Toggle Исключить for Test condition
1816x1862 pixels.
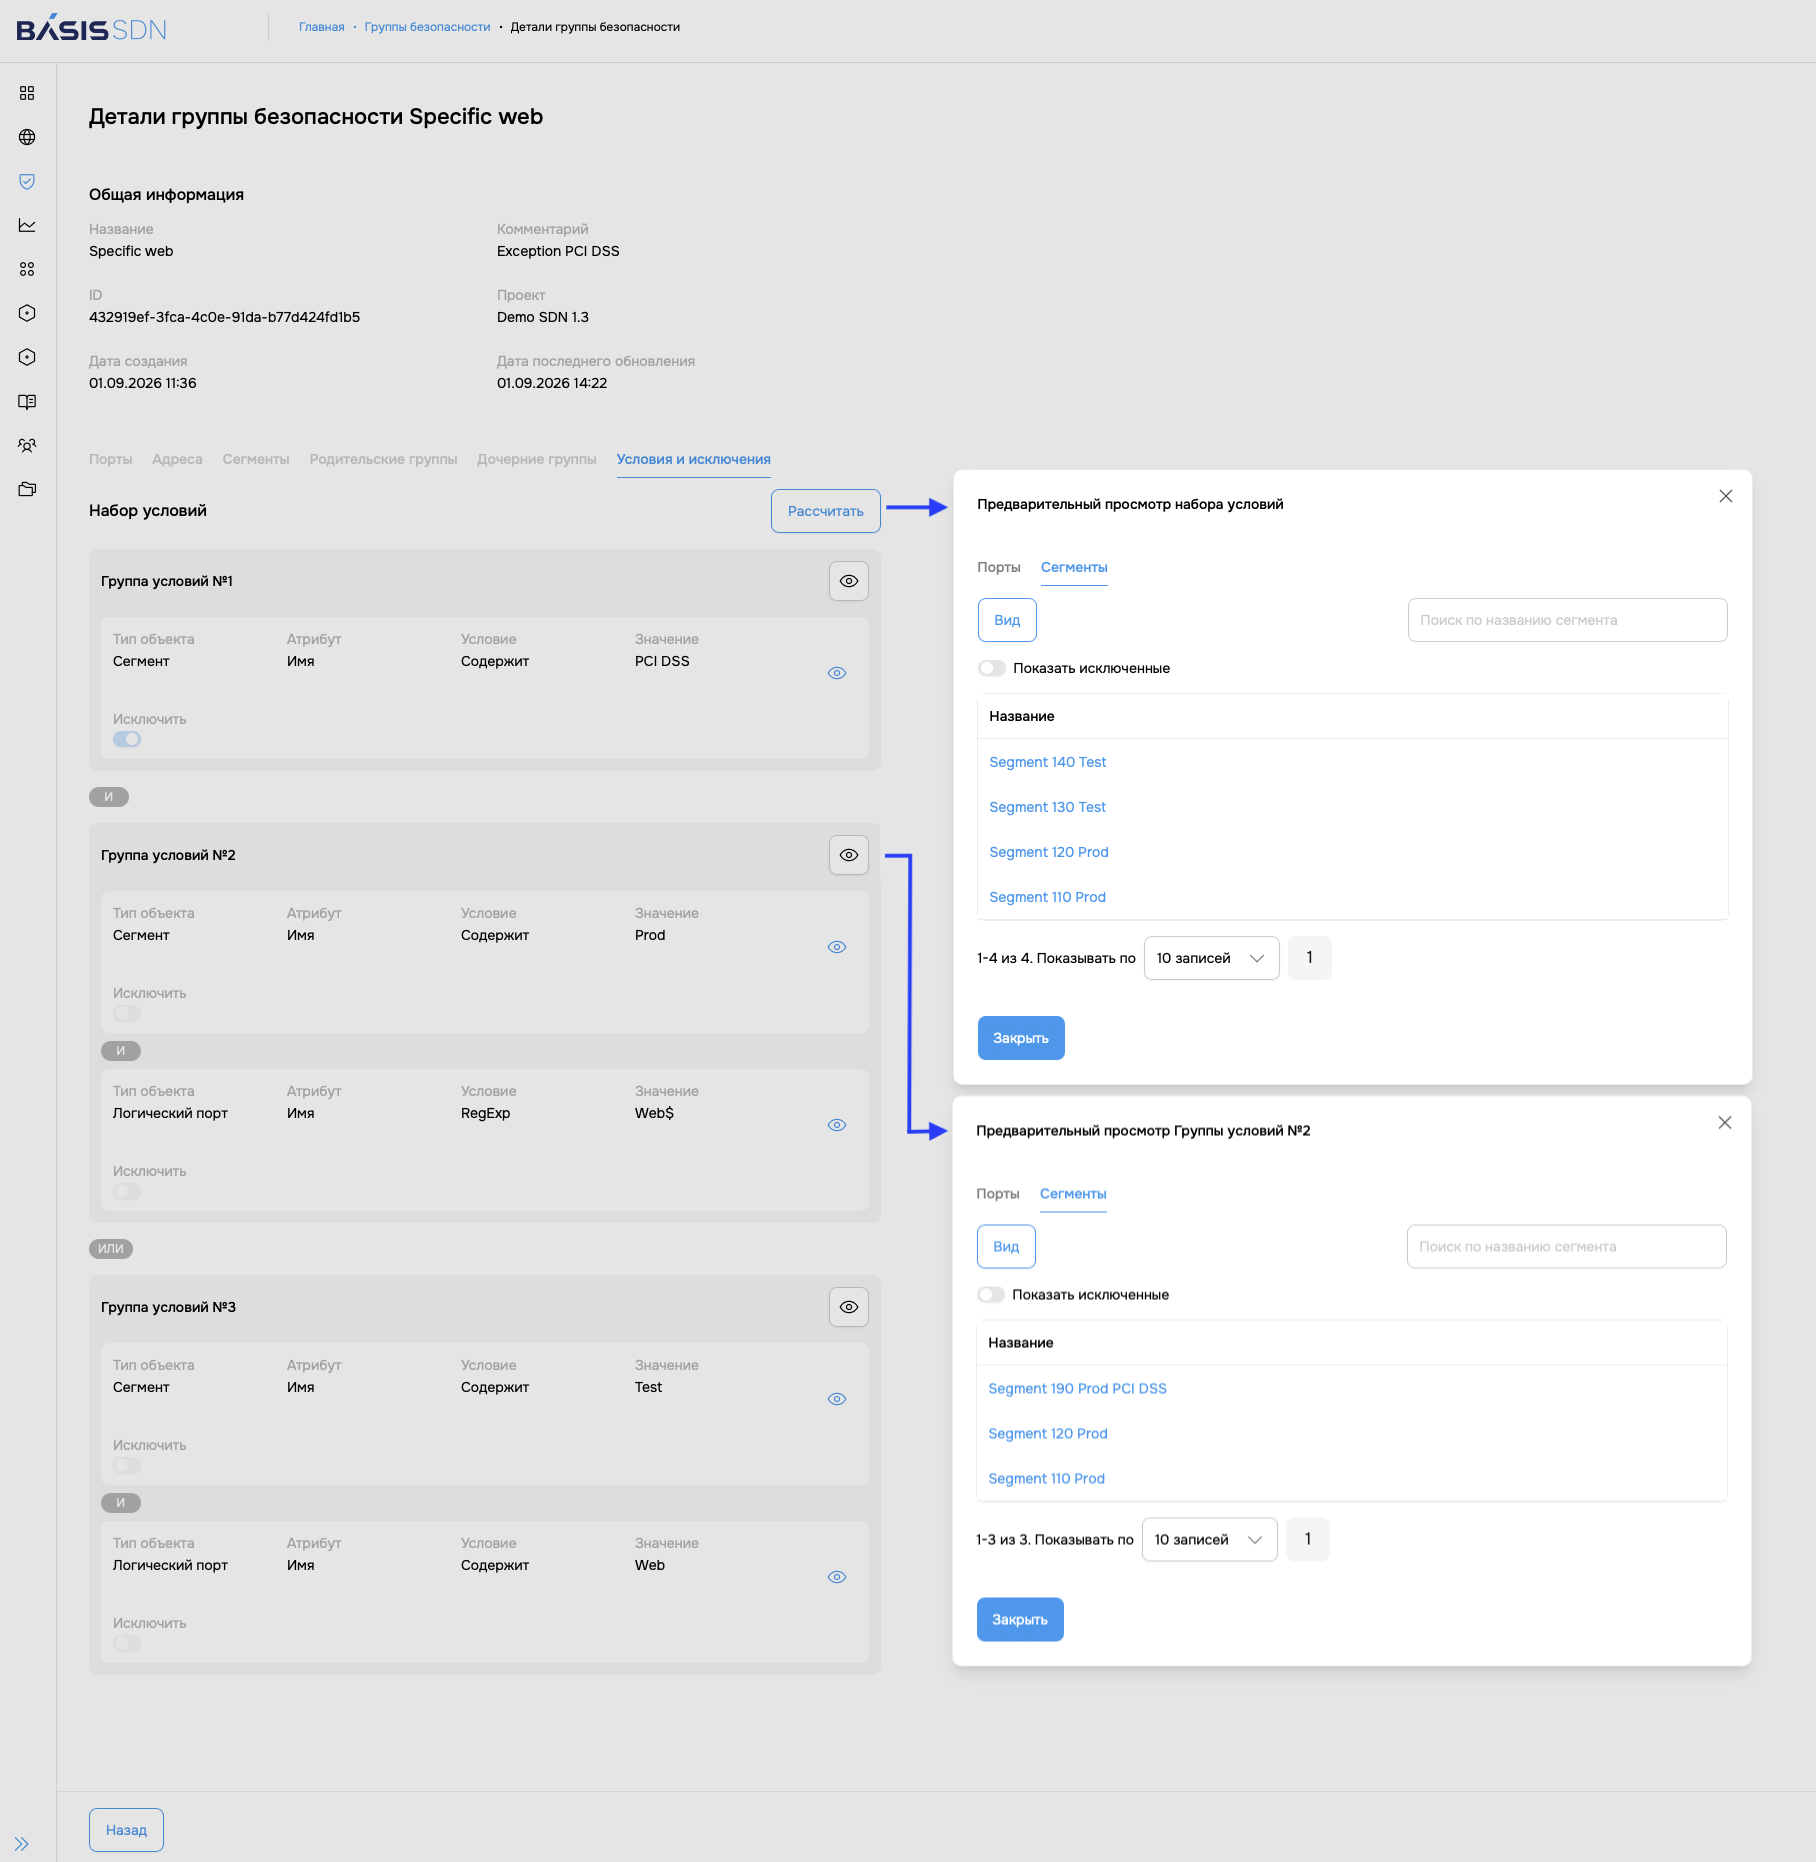[127, 1465]
